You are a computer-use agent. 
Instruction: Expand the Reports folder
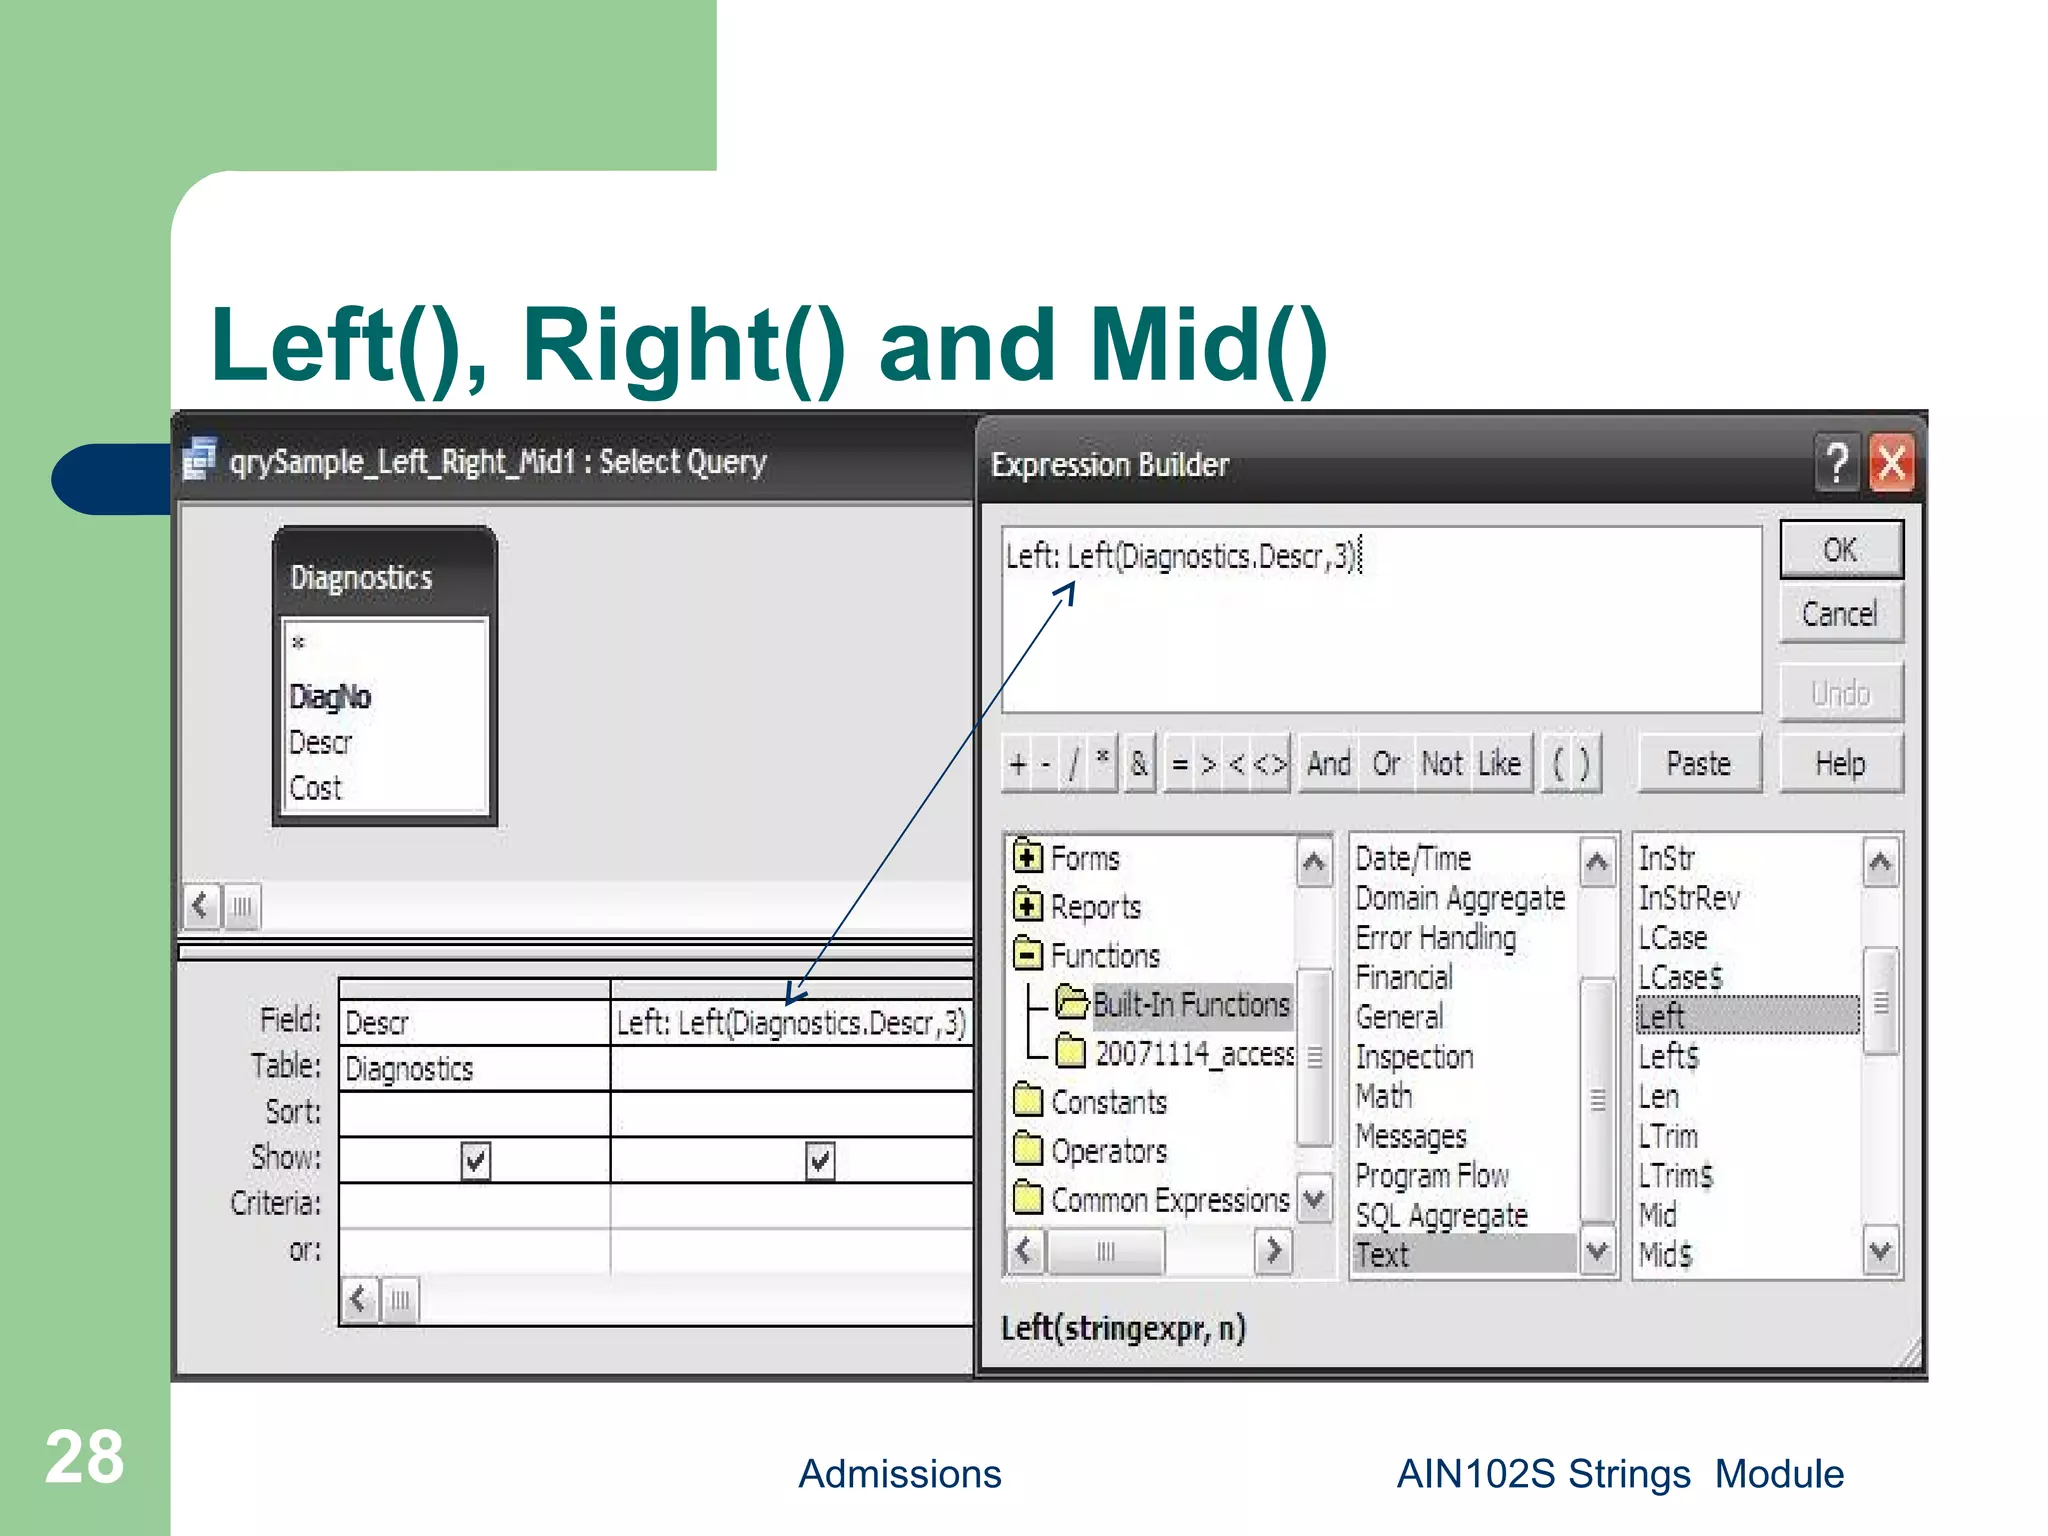(x=1027, y=906)
